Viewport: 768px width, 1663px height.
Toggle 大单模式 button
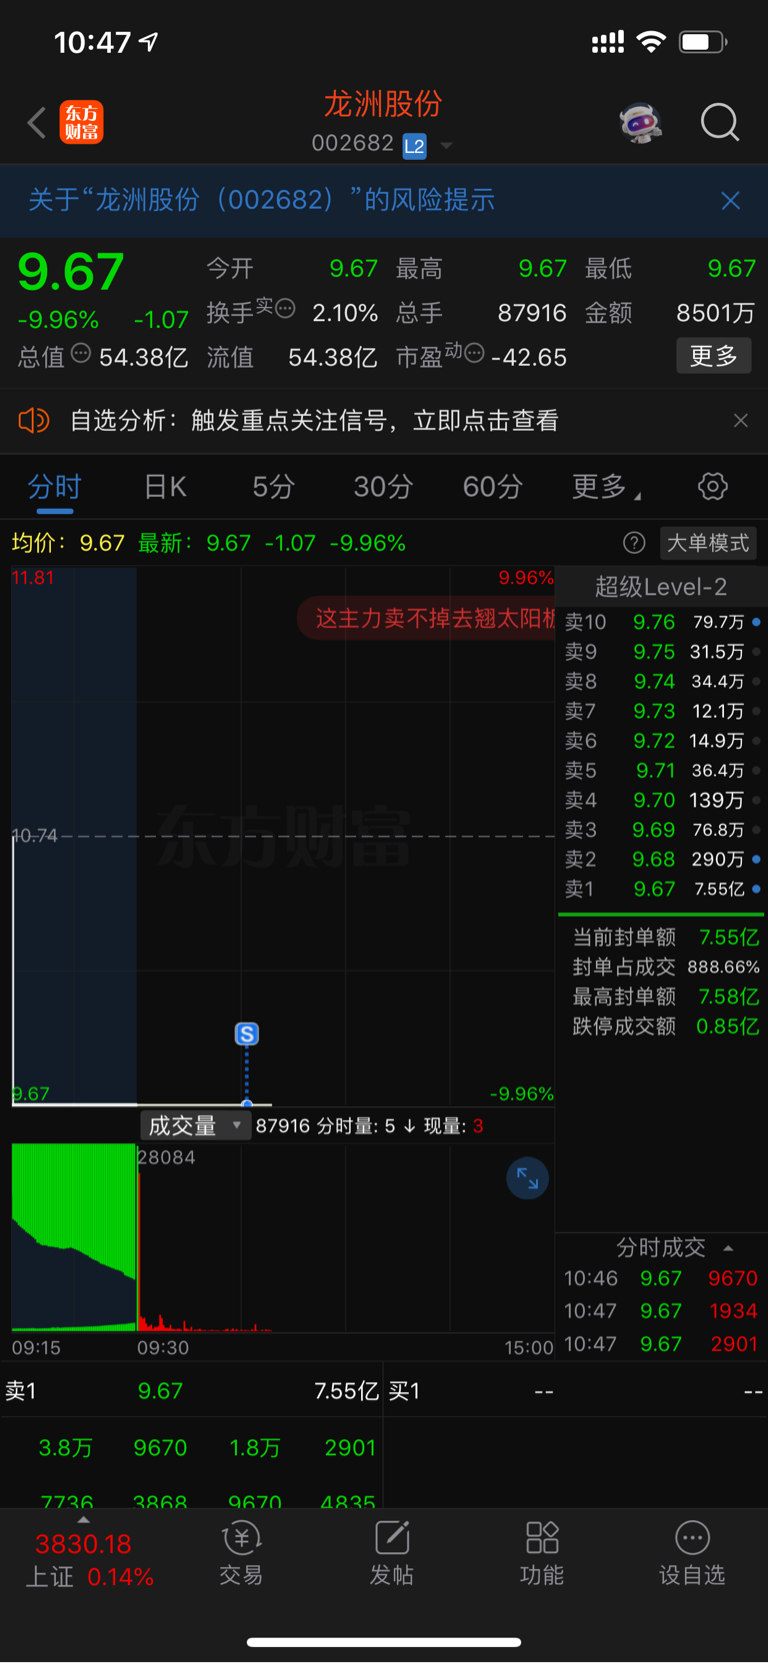click(708, 543)
